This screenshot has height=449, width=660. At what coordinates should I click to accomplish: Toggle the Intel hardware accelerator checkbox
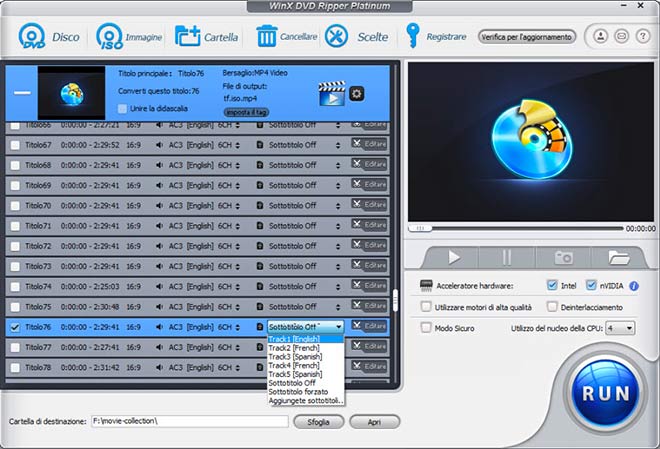click(x=552, y=285)
